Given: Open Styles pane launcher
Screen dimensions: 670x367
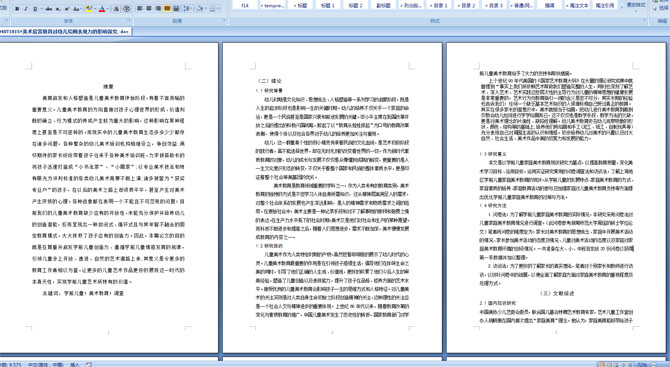Looking at the screenshot, I should tap(644, 20).
